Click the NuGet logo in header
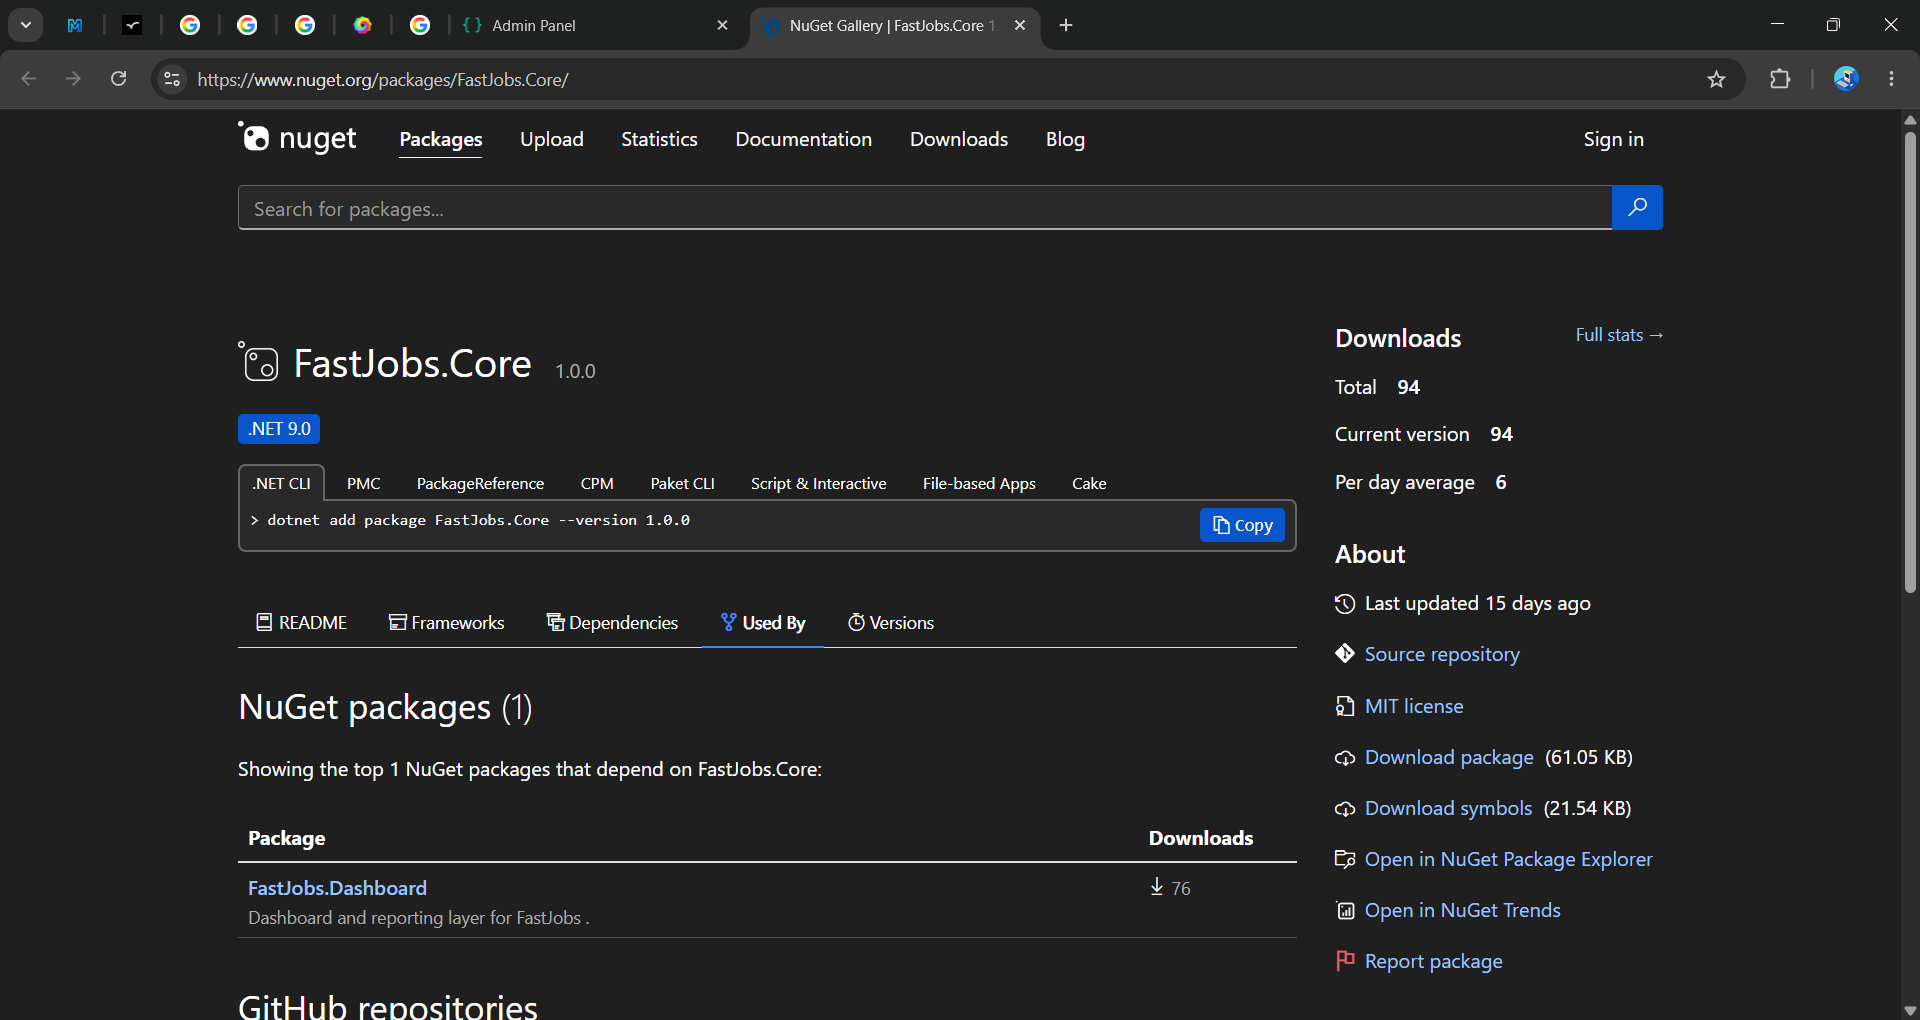This screenshot has height=1020, width=1920. tap(297, 138)
